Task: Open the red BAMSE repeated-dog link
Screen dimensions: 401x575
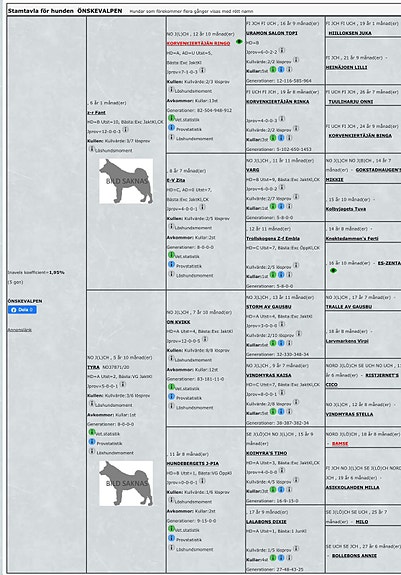Action: coord(340,444)
